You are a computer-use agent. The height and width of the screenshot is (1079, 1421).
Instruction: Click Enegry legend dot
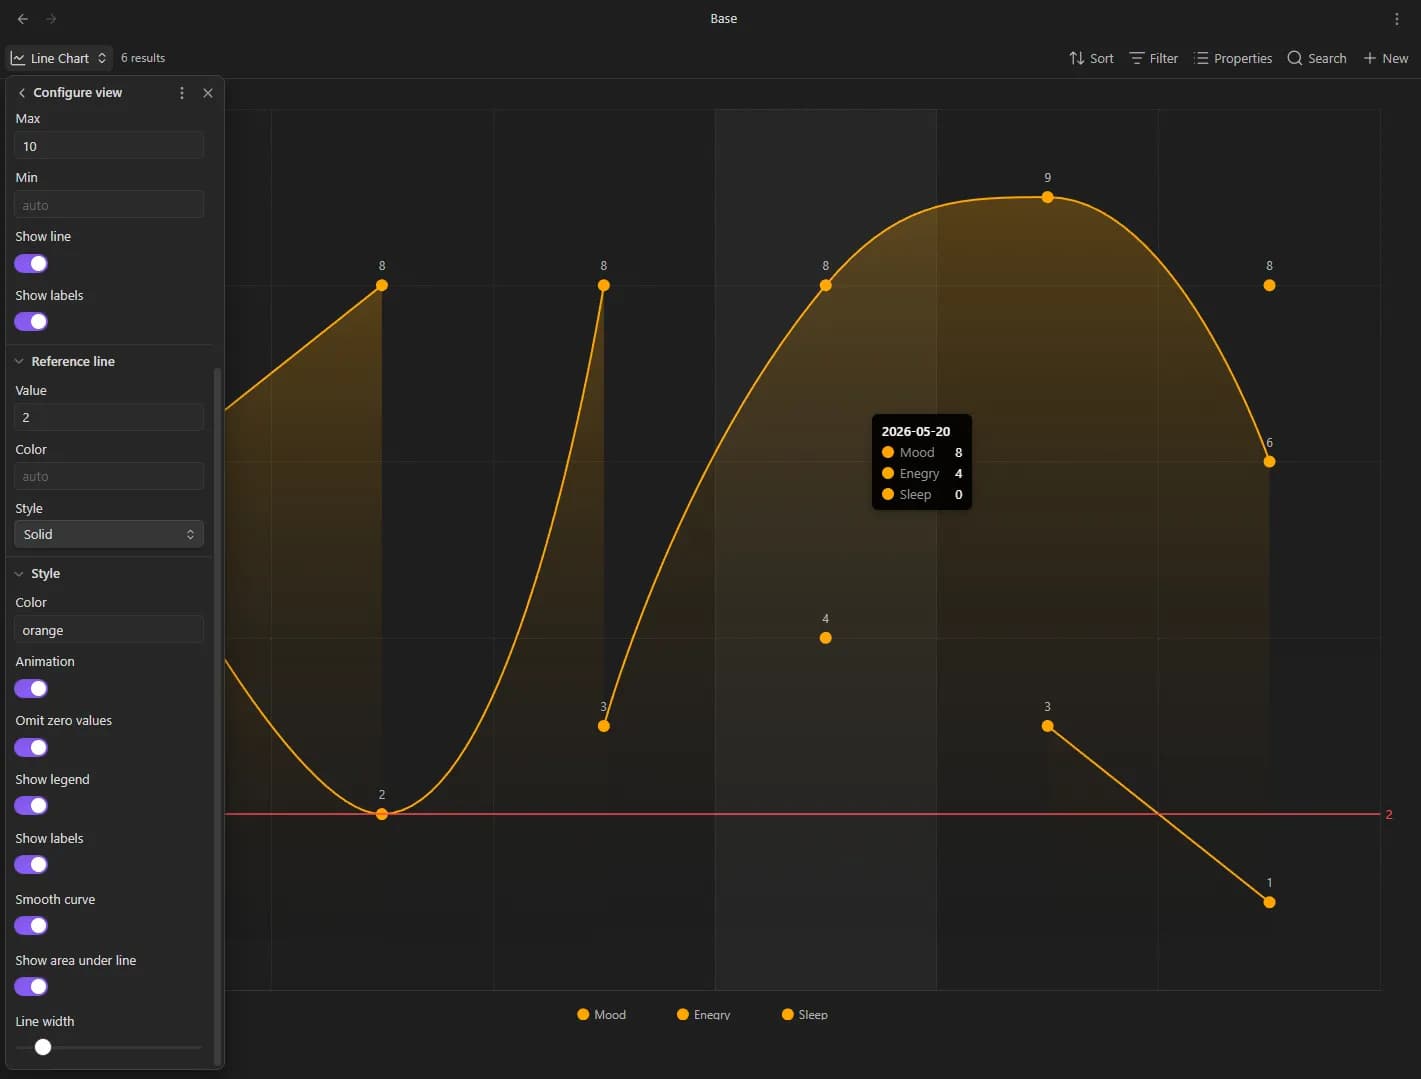[x=683, y=1014]
